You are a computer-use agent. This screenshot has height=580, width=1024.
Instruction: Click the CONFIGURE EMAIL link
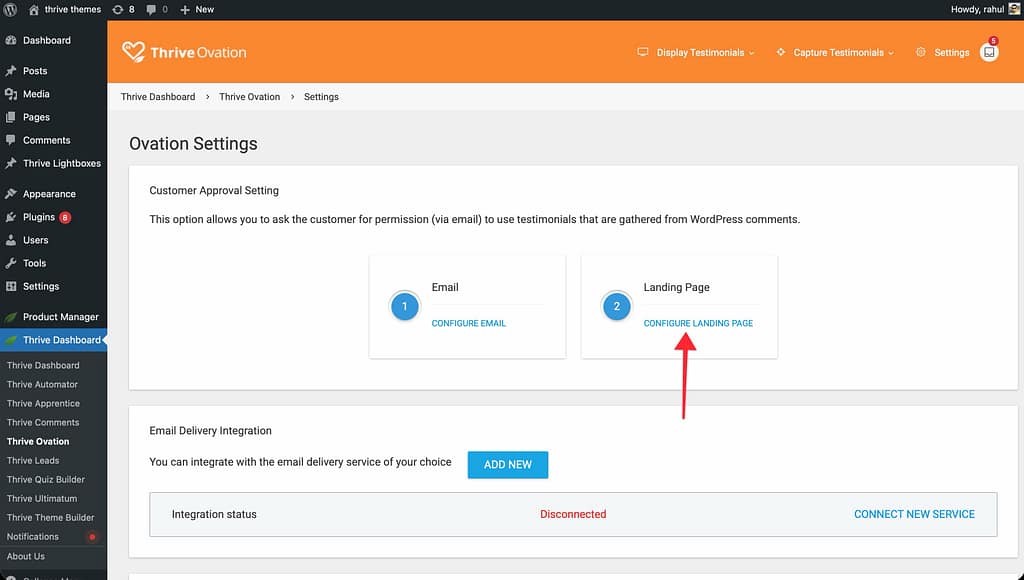click(469, 324)
